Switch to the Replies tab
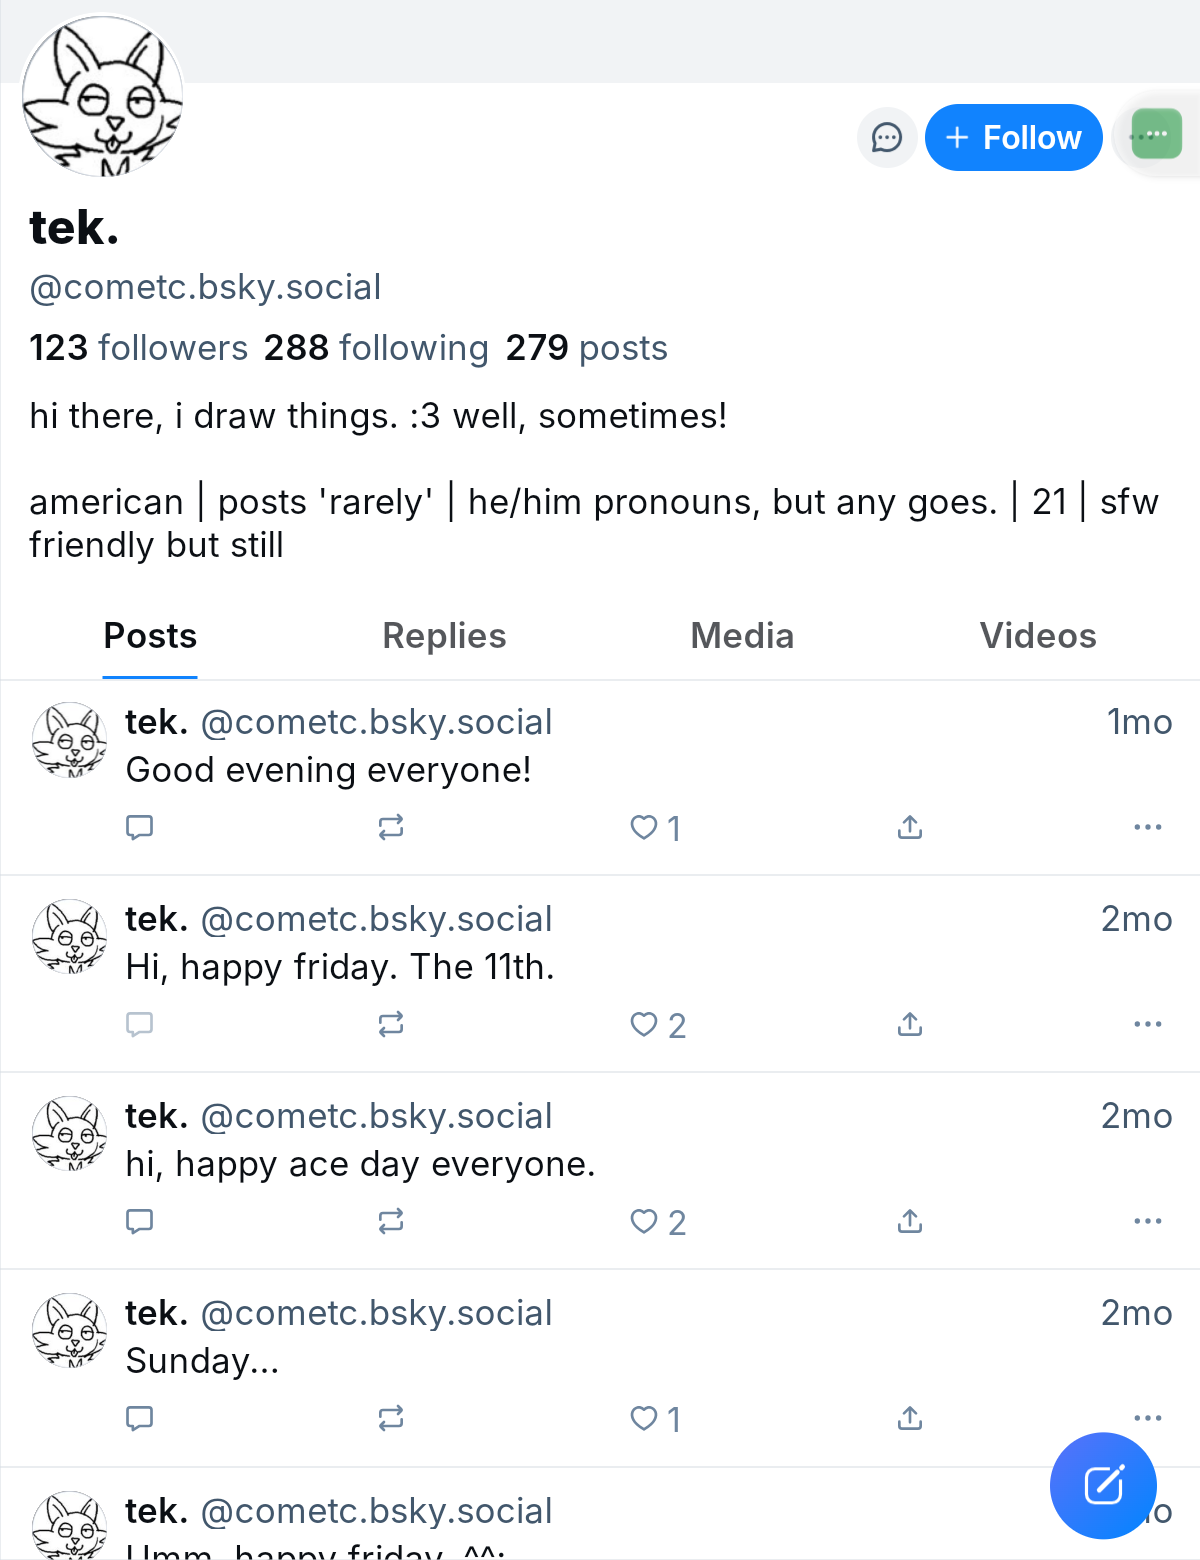The image size is (1200, 1560). pos(444,636)
